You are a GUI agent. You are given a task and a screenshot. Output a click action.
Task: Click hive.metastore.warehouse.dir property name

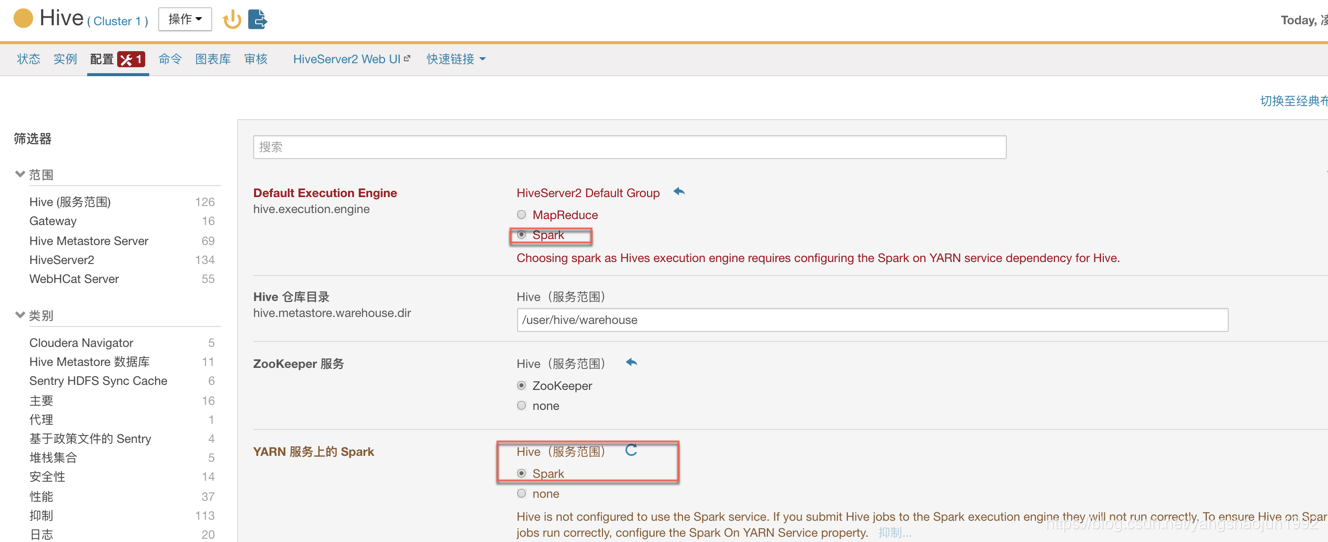[x=332, y=313]
